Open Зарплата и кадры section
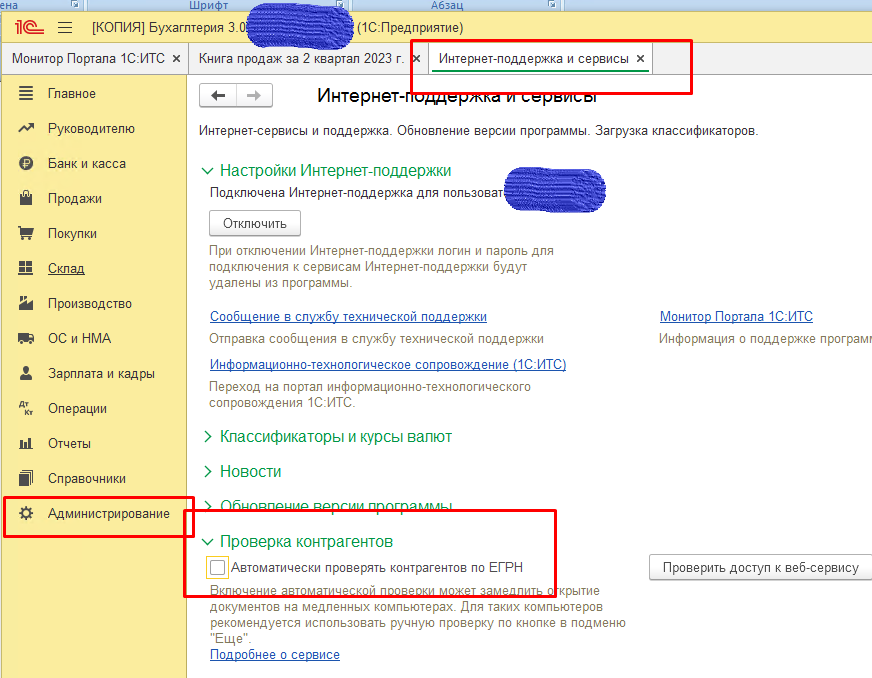This screenshot has height=678, width=872. (x=101, y=373)
